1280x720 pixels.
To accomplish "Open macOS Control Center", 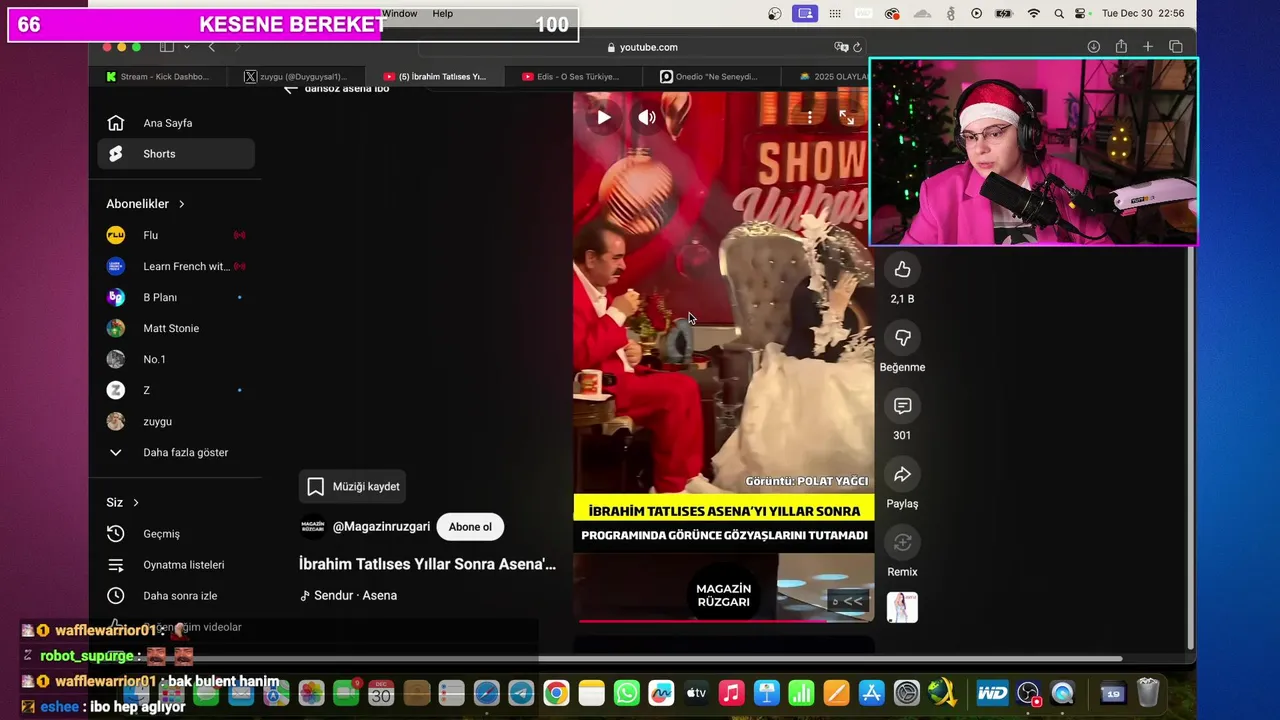I will point(1080,13).
